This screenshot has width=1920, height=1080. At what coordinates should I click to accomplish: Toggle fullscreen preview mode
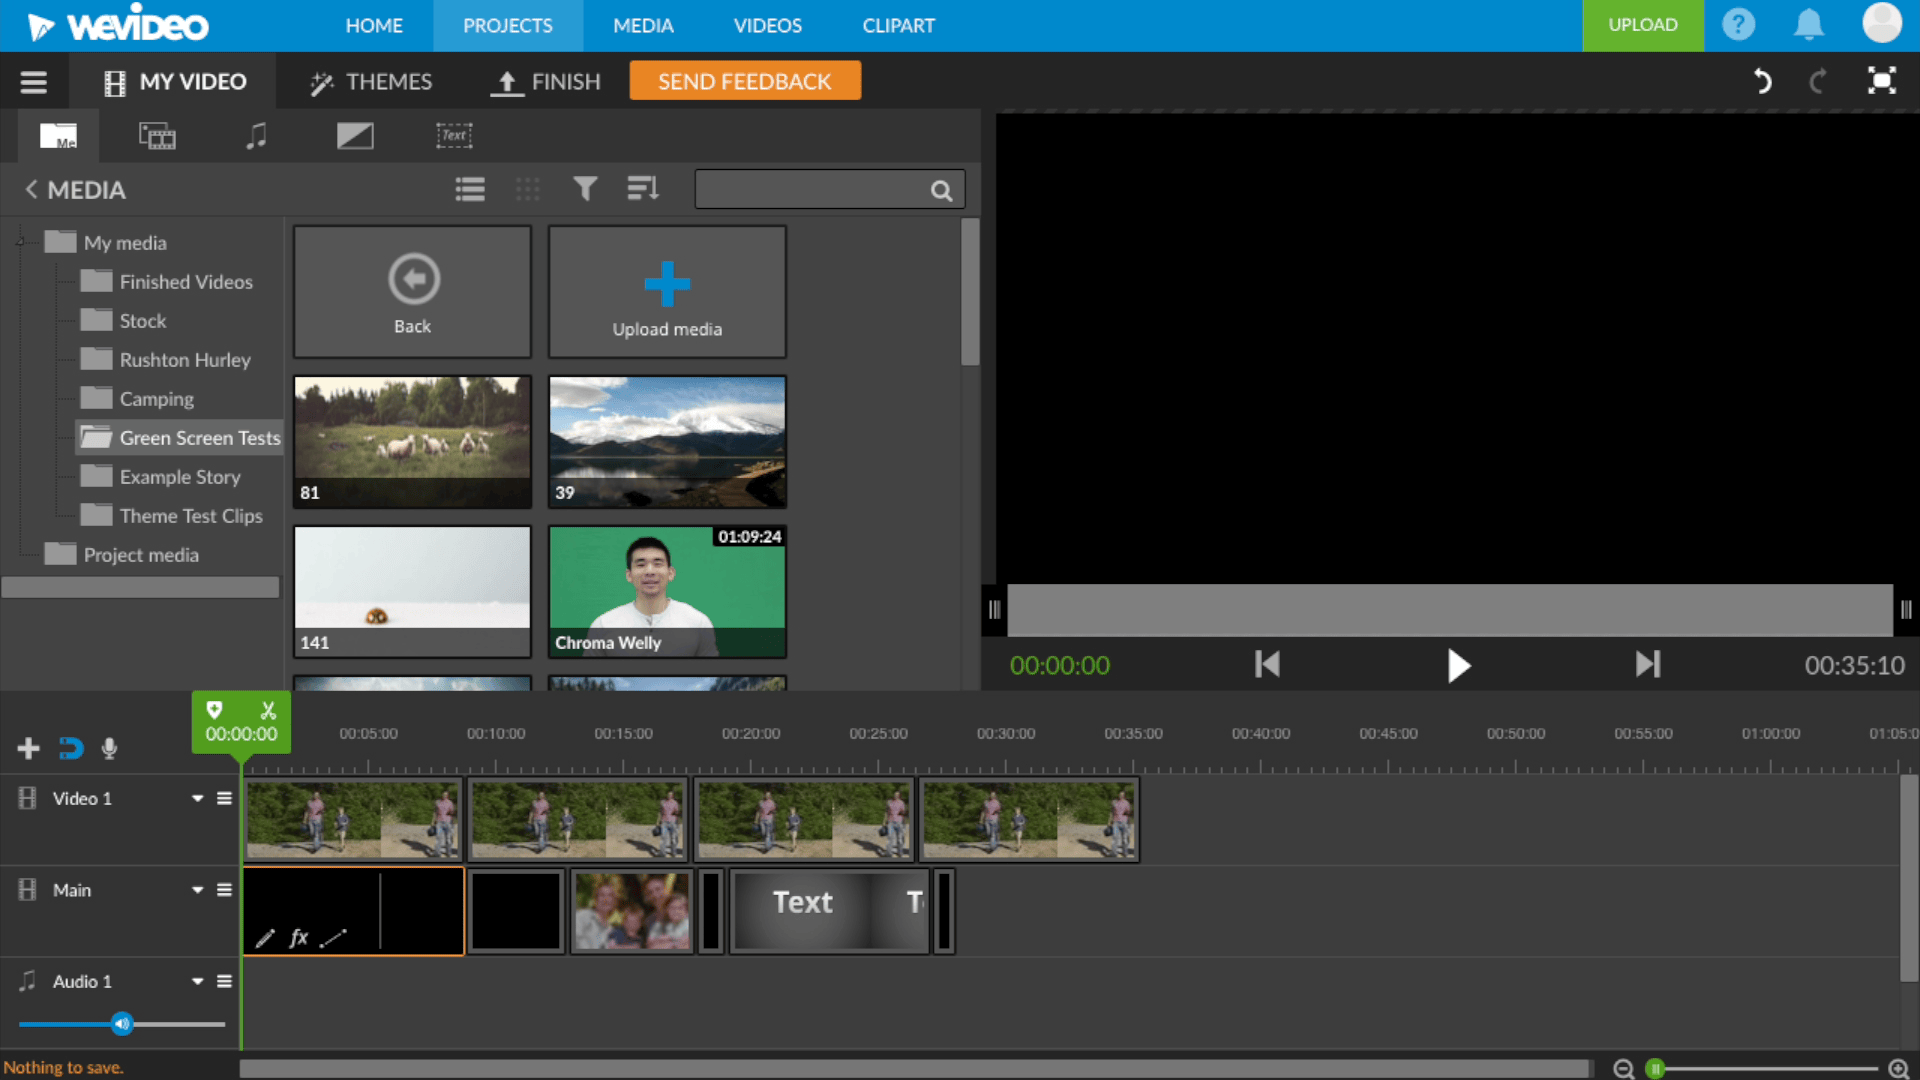coord(1882,81)
